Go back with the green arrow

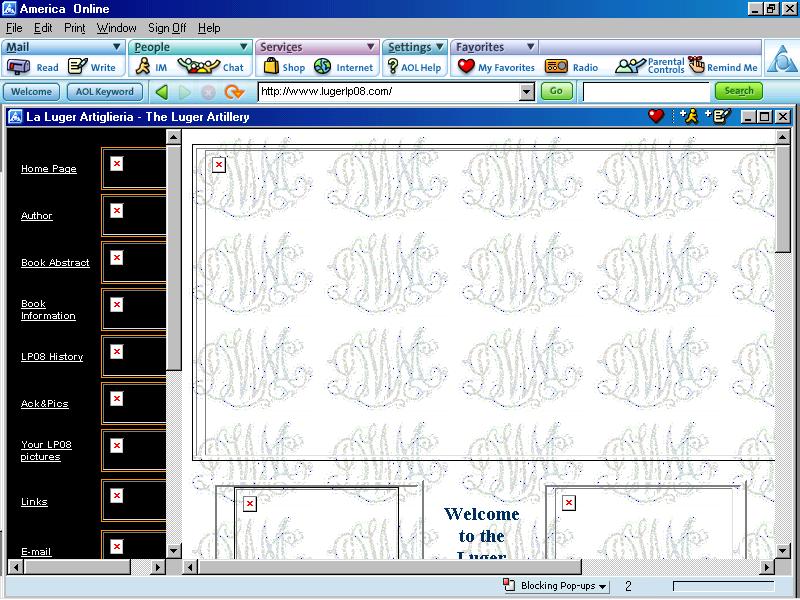(x=162, y=92)
